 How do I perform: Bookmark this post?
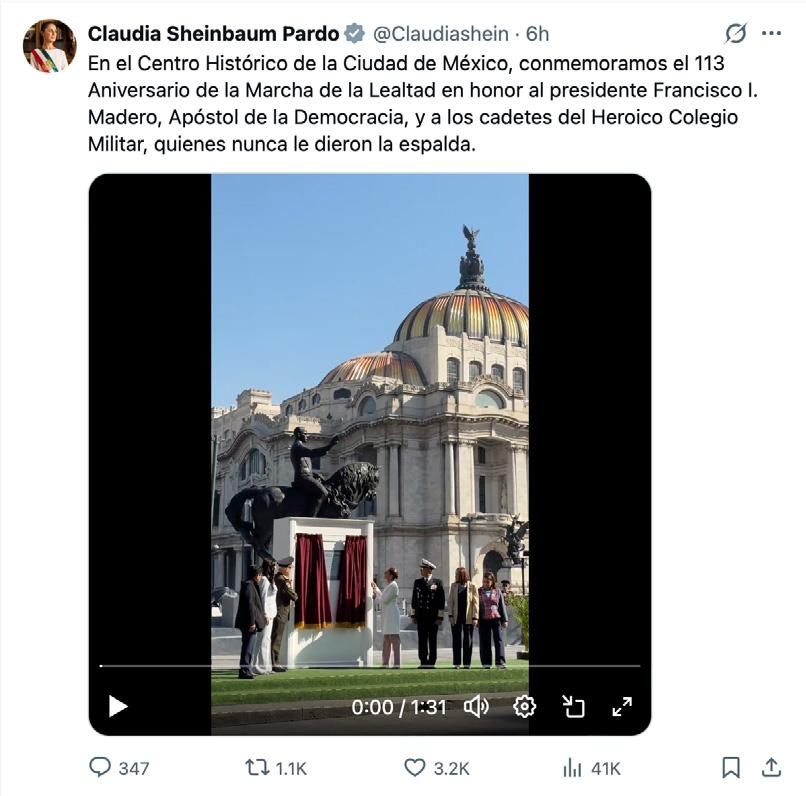[x=731, y=768]
